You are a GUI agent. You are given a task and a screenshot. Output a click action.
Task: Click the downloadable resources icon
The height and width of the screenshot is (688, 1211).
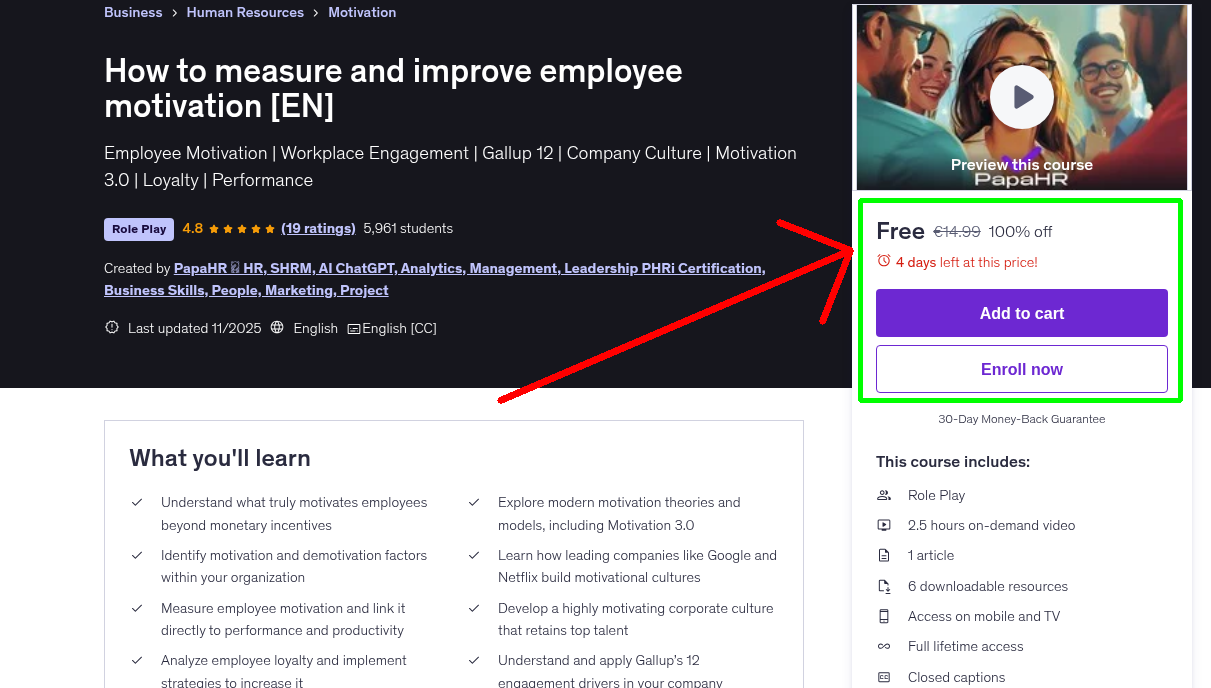[883, 586]
